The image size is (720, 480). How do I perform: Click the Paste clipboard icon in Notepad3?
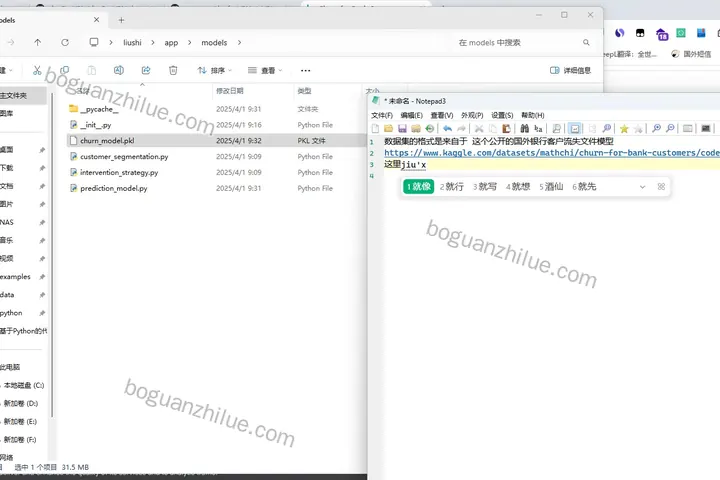pyautogui.click(x=506, y=129)
